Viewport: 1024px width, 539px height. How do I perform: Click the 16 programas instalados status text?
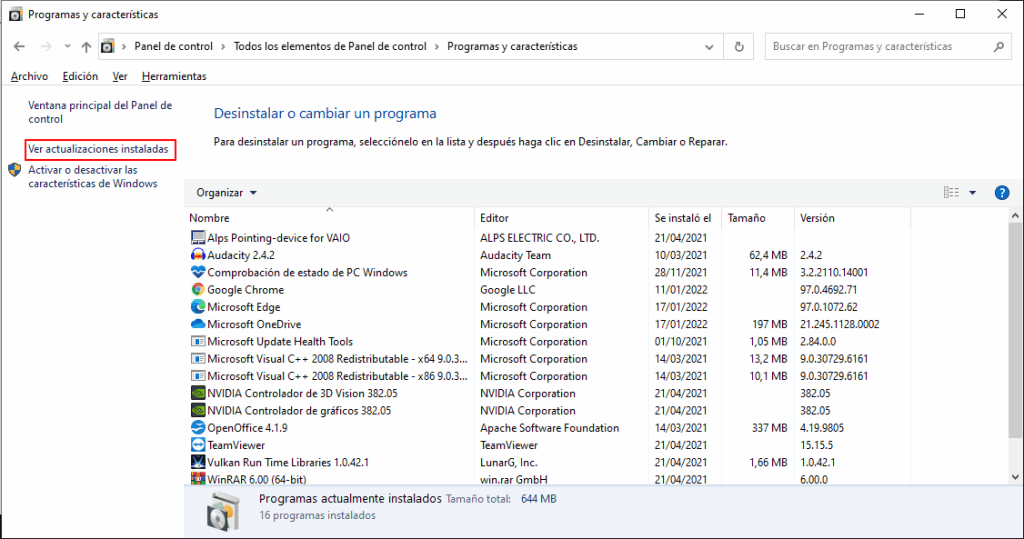click(x=317, y=515)
